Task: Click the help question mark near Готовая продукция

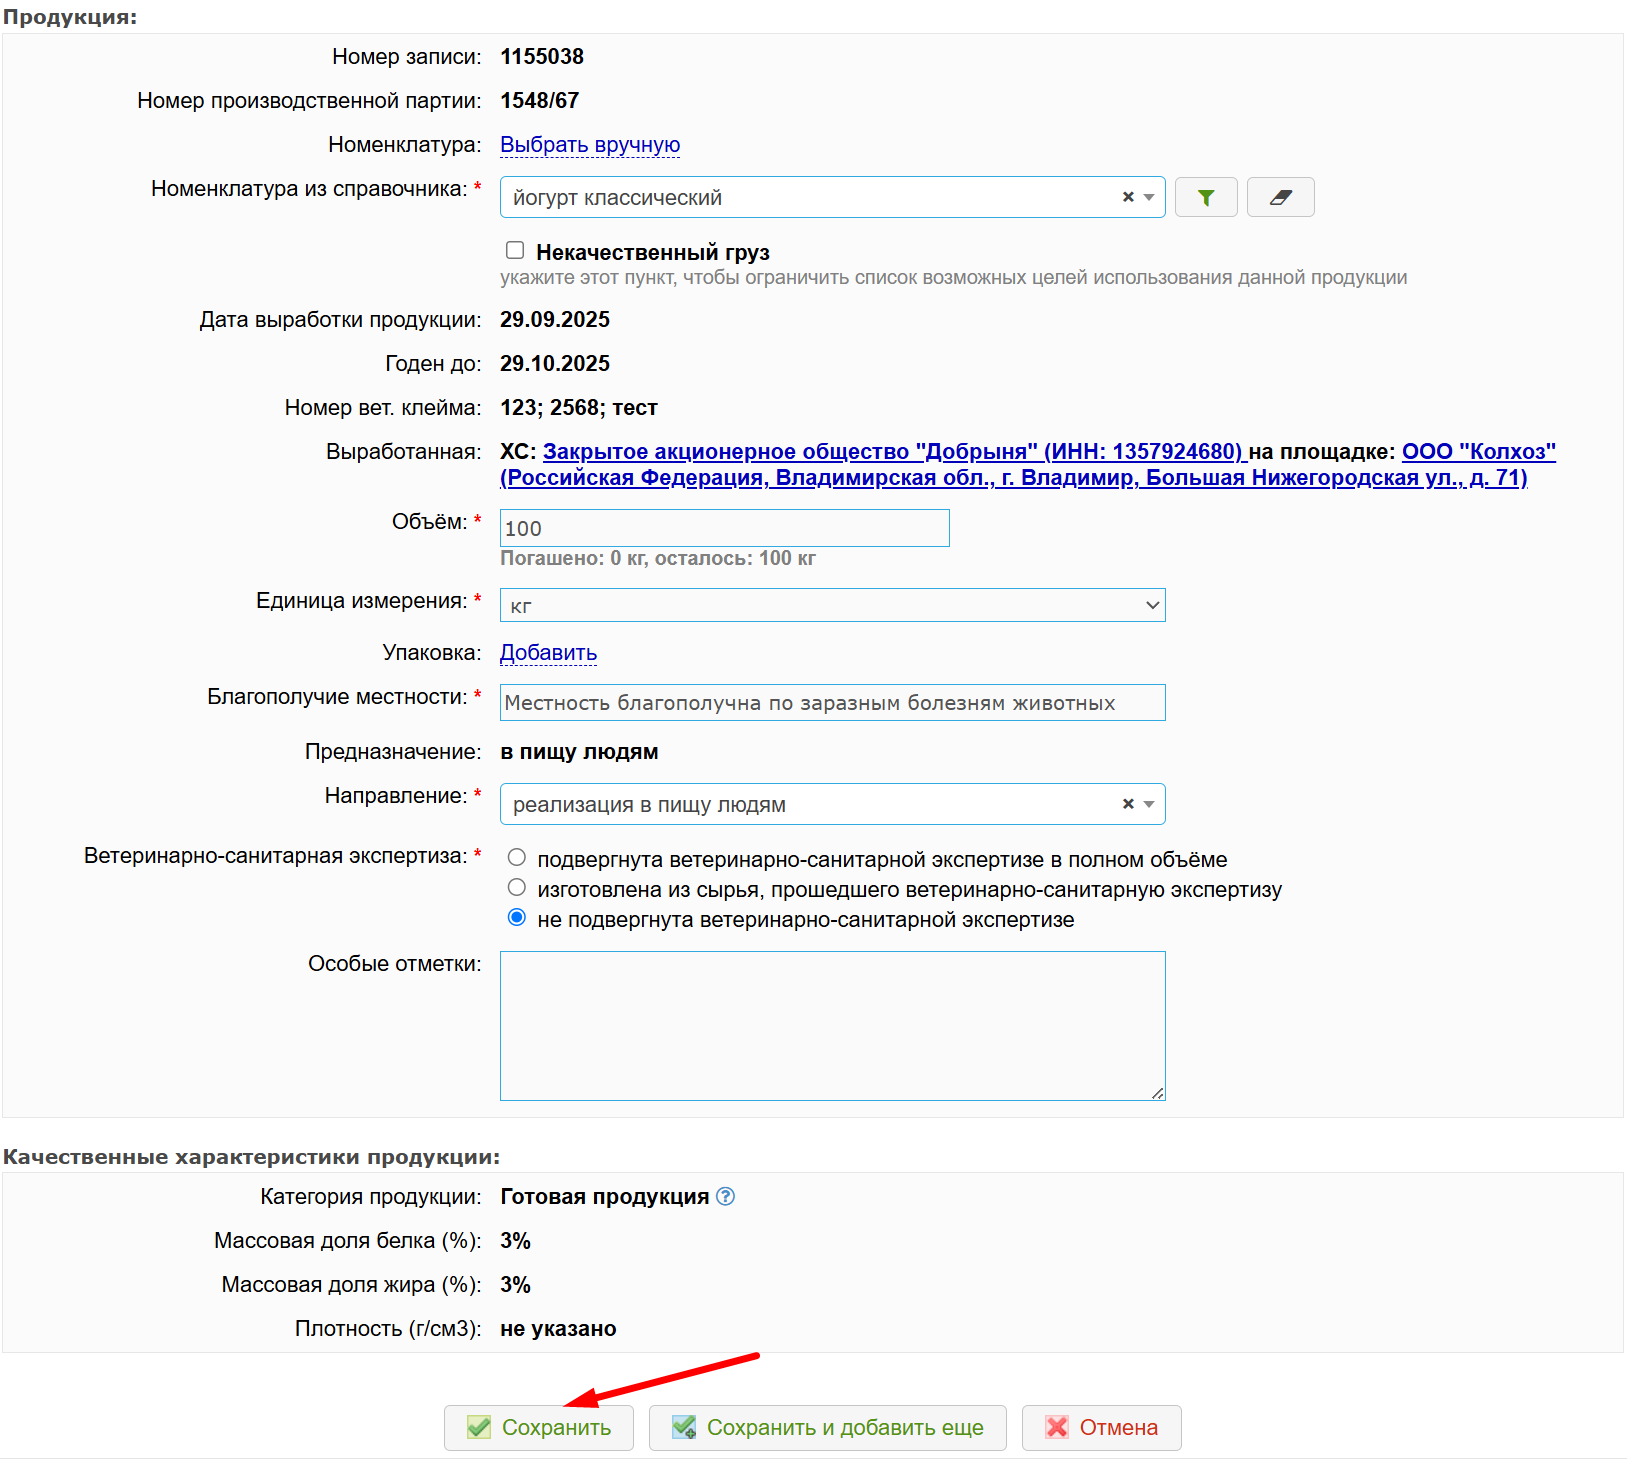Action: pos(726,1197)
